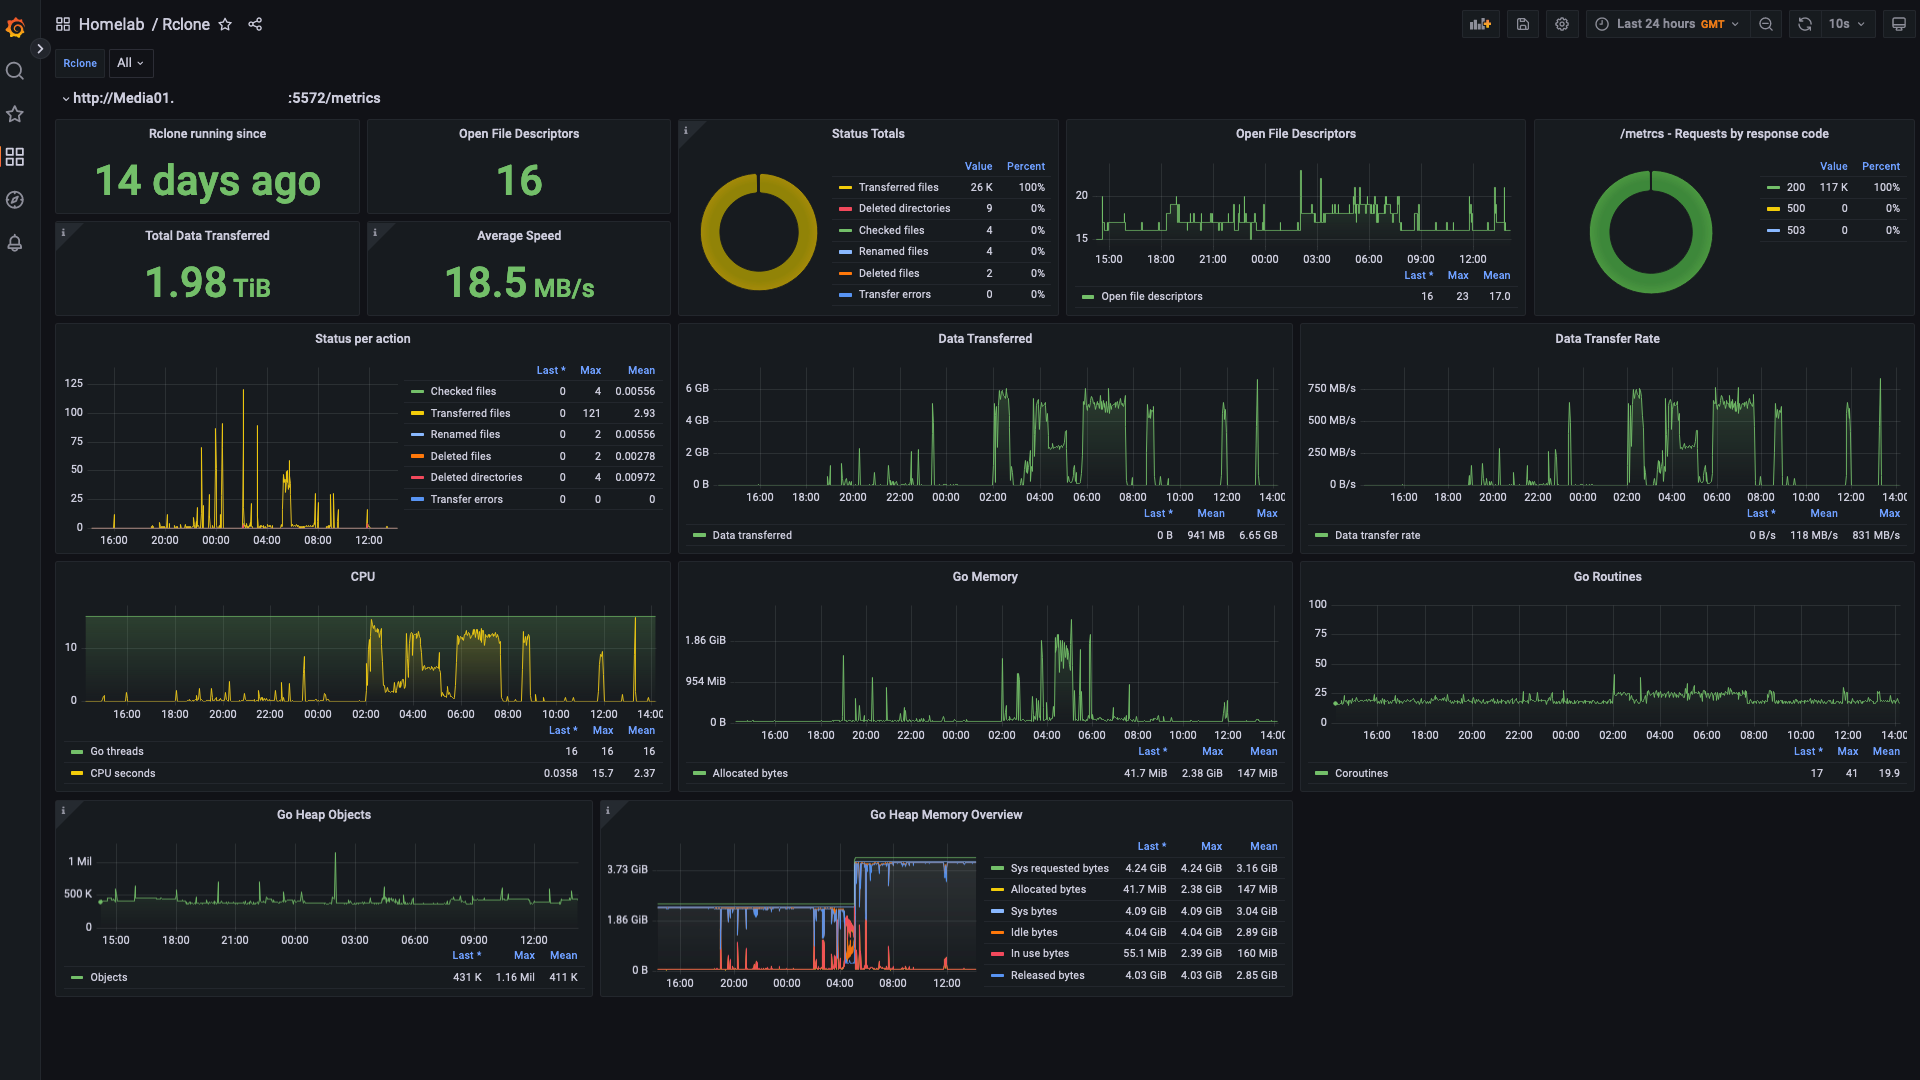Open Homelab folder breadcrumb link
The image size is (1920, 1080).
point(111,24)
